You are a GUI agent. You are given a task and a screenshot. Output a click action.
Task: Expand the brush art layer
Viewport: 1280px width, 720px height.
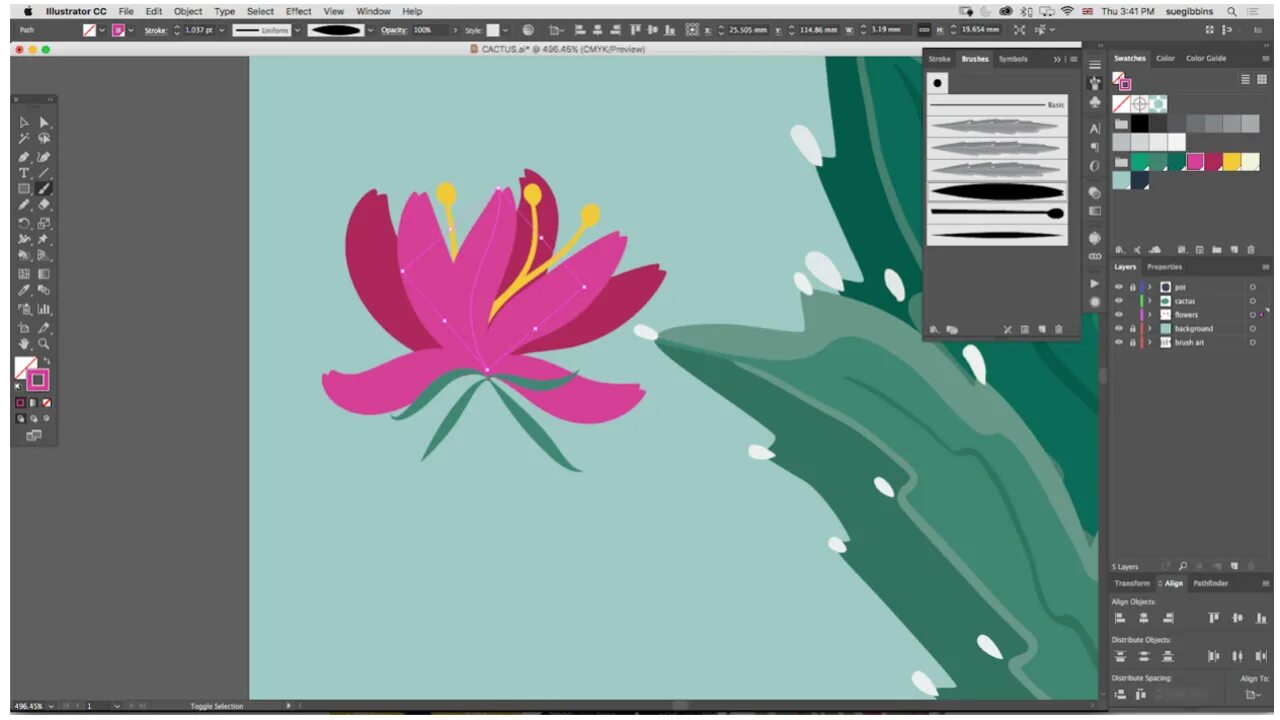[1150, 343]
